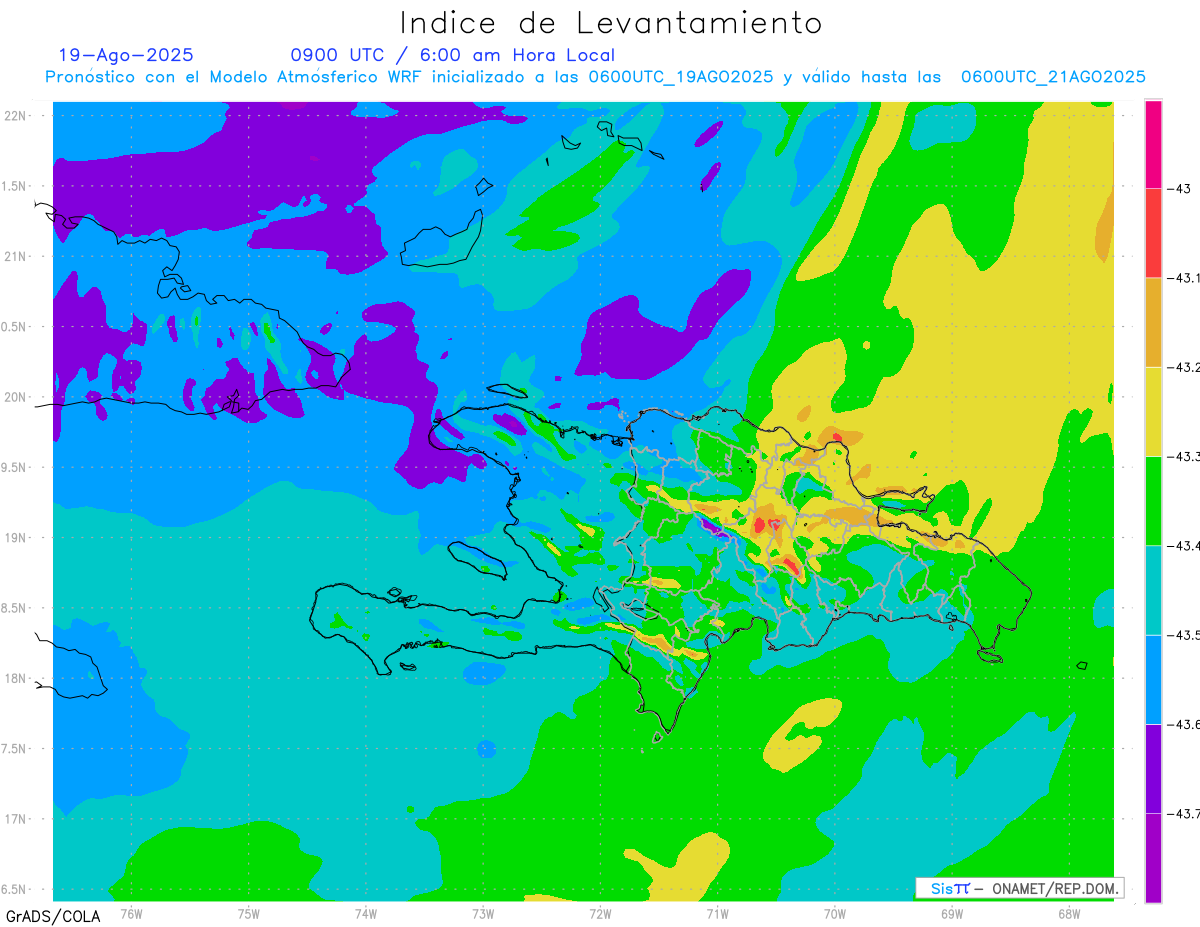The image size is (1200, 927).
Task: Click the '-43.4' legend value
Action: pos(1183,545)
